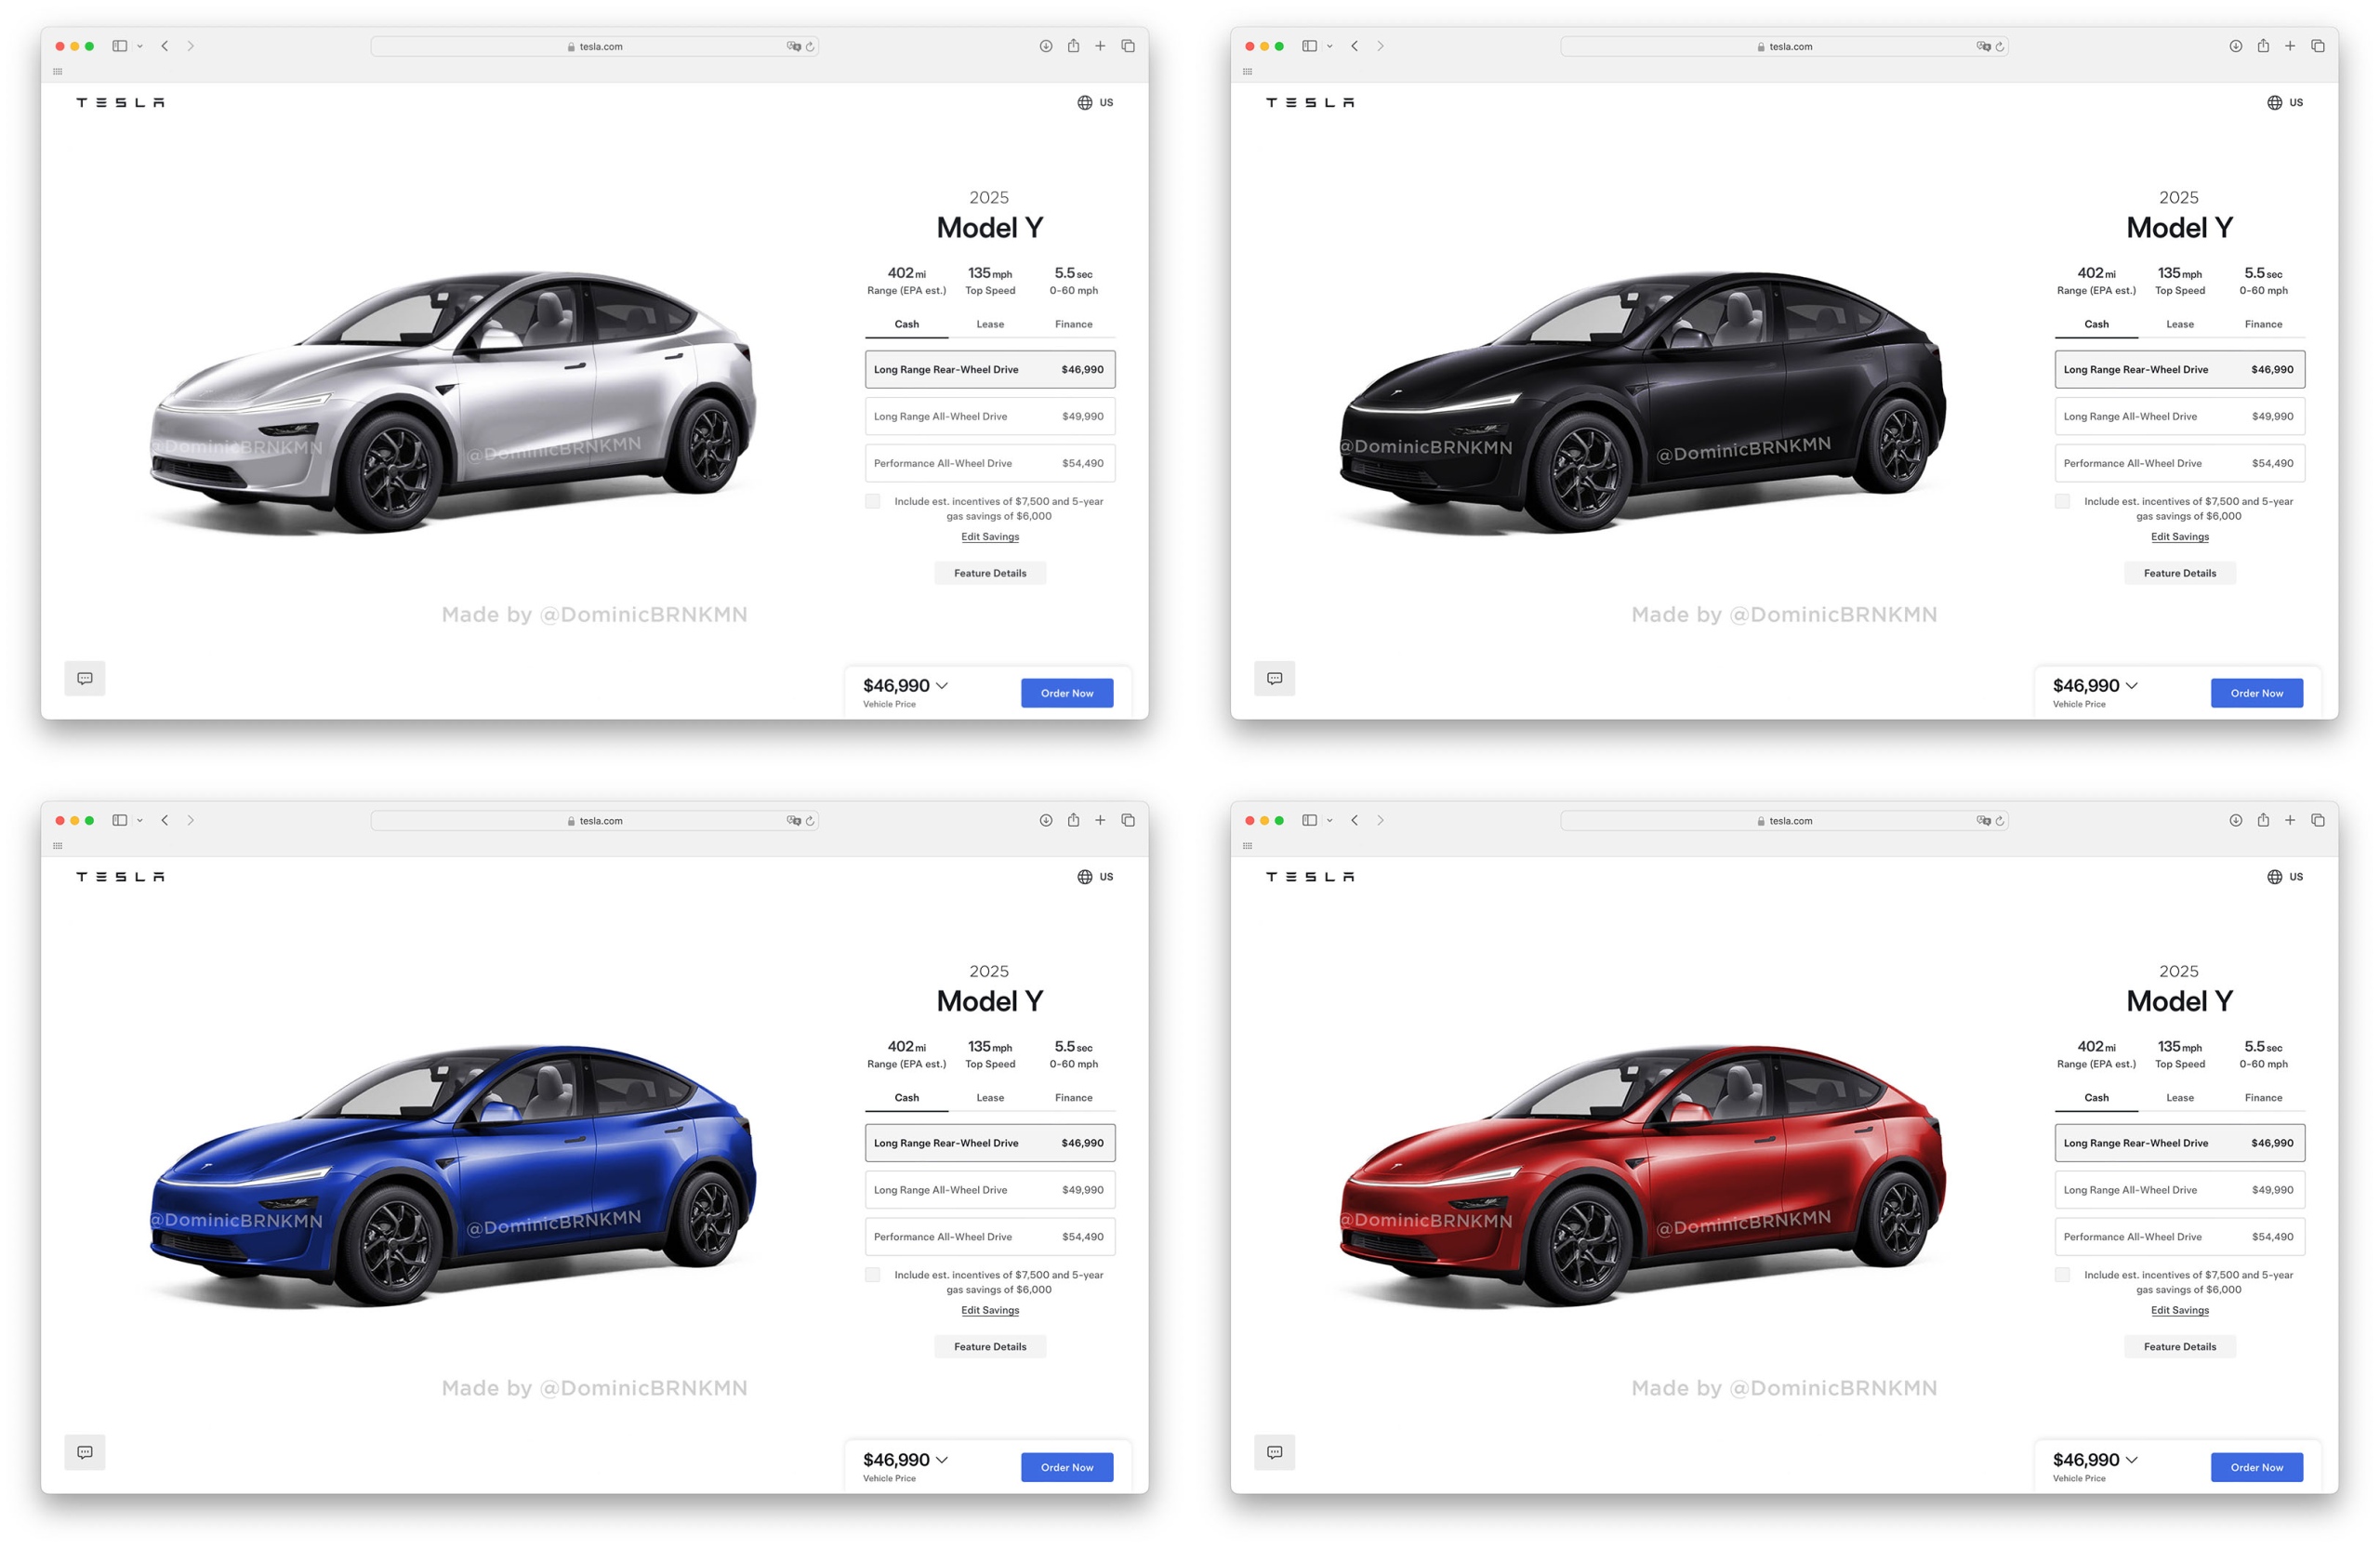This screenshot has height=1548, width=2380.
Task: Switch to Finance tab in silver car window
Action: pyautogui.click(x=1074, y=324)
